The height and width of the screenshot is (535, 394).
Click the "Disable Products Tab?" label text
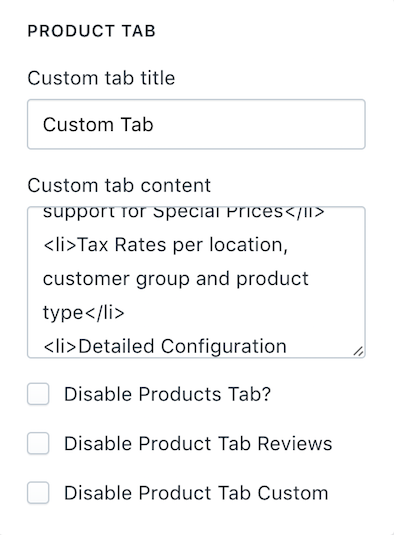[x=167, y=394]
